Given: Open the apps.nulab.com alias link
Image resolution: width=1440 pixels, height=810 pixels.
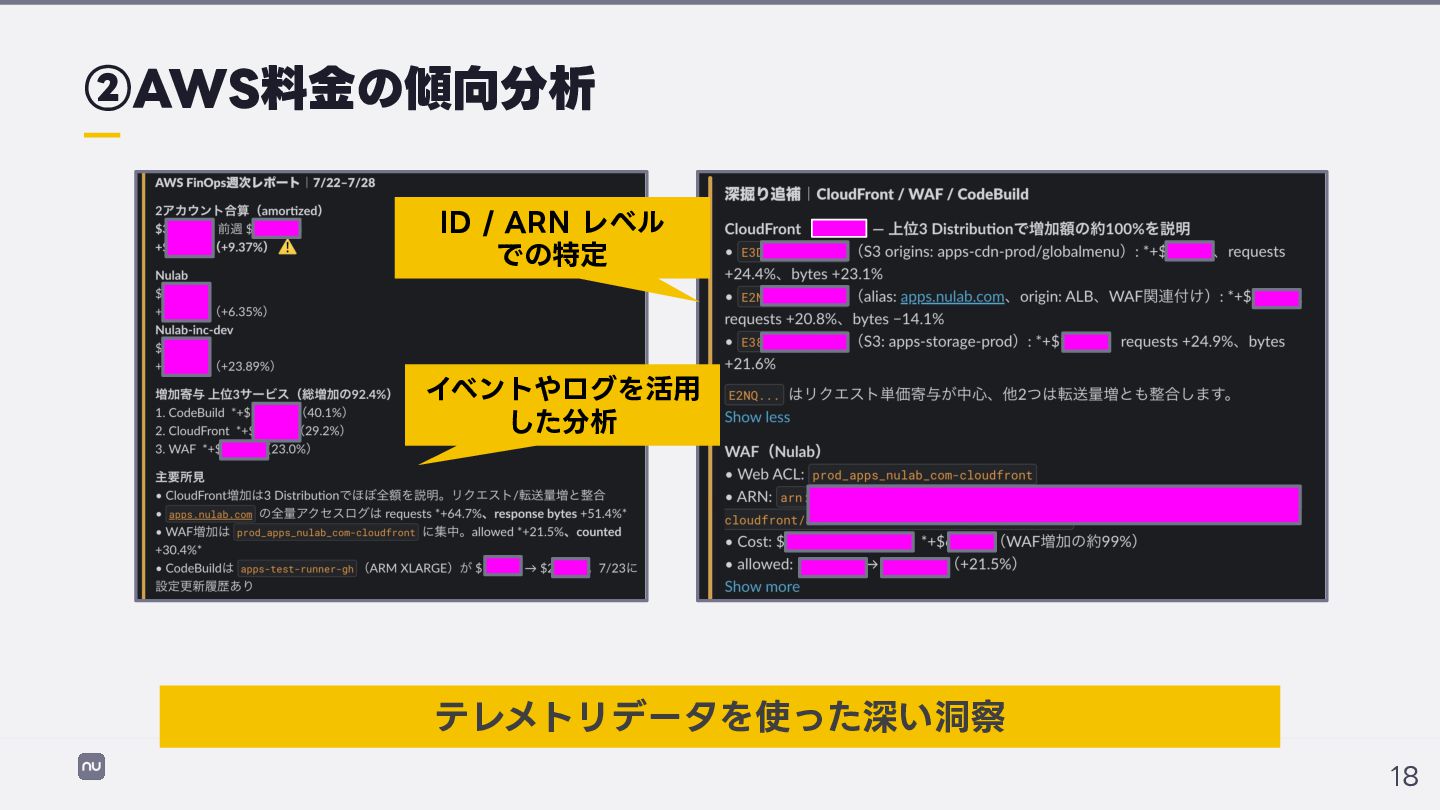Looking at the screenshot, I should point(952,297).
